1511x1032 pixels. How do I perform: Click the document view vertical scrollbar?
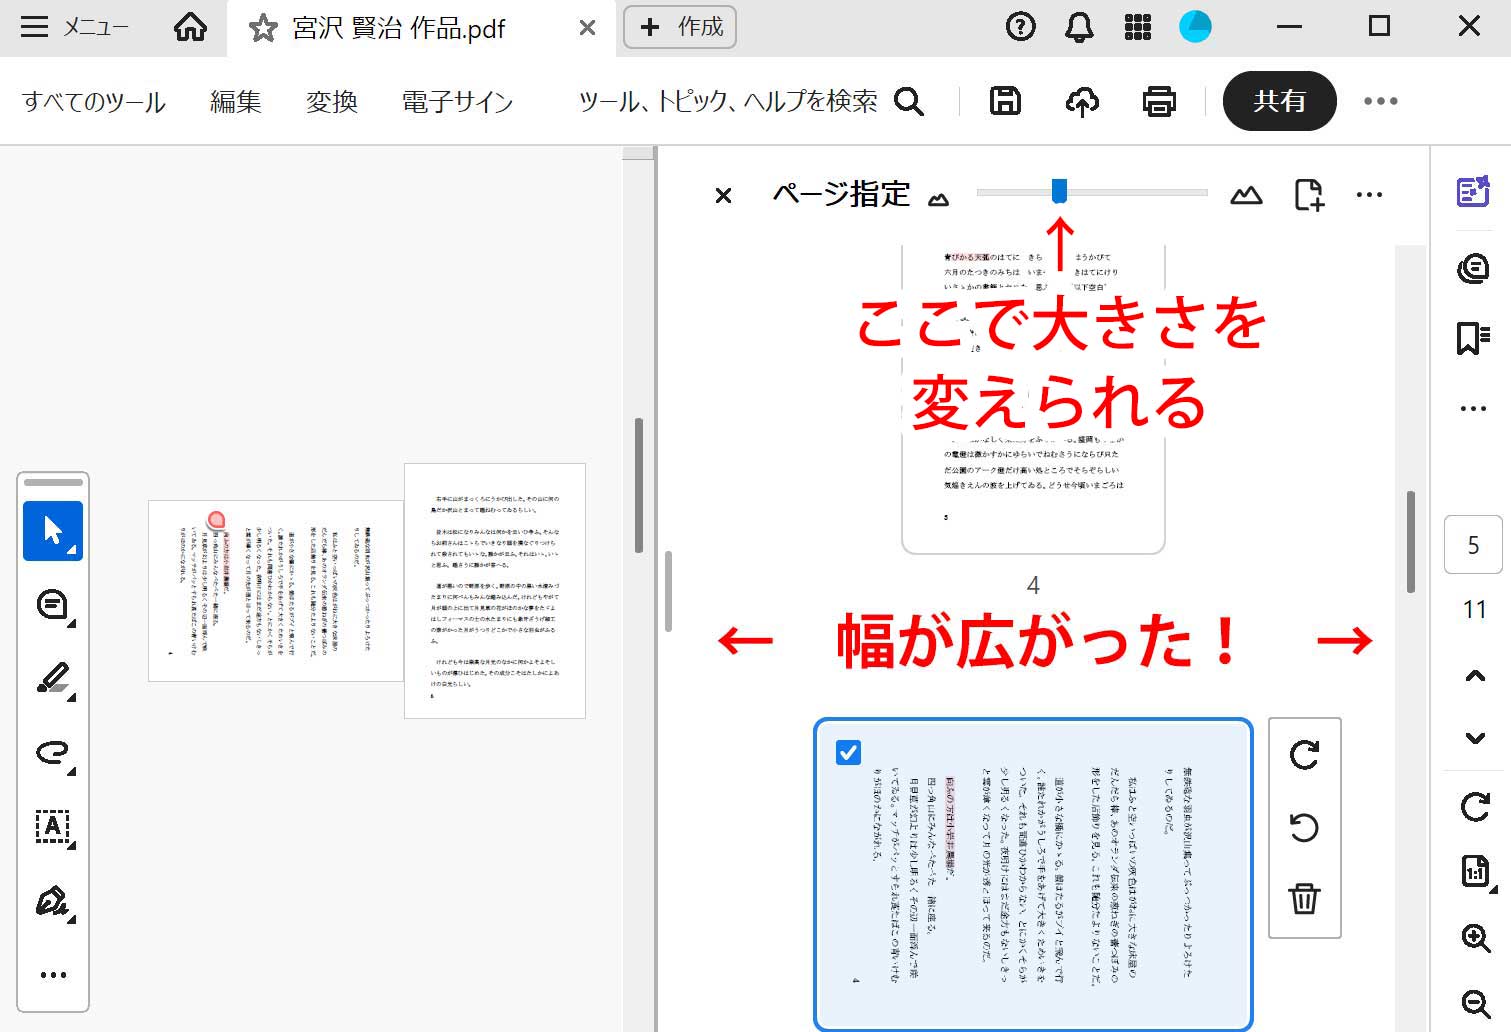click(639, 485)
